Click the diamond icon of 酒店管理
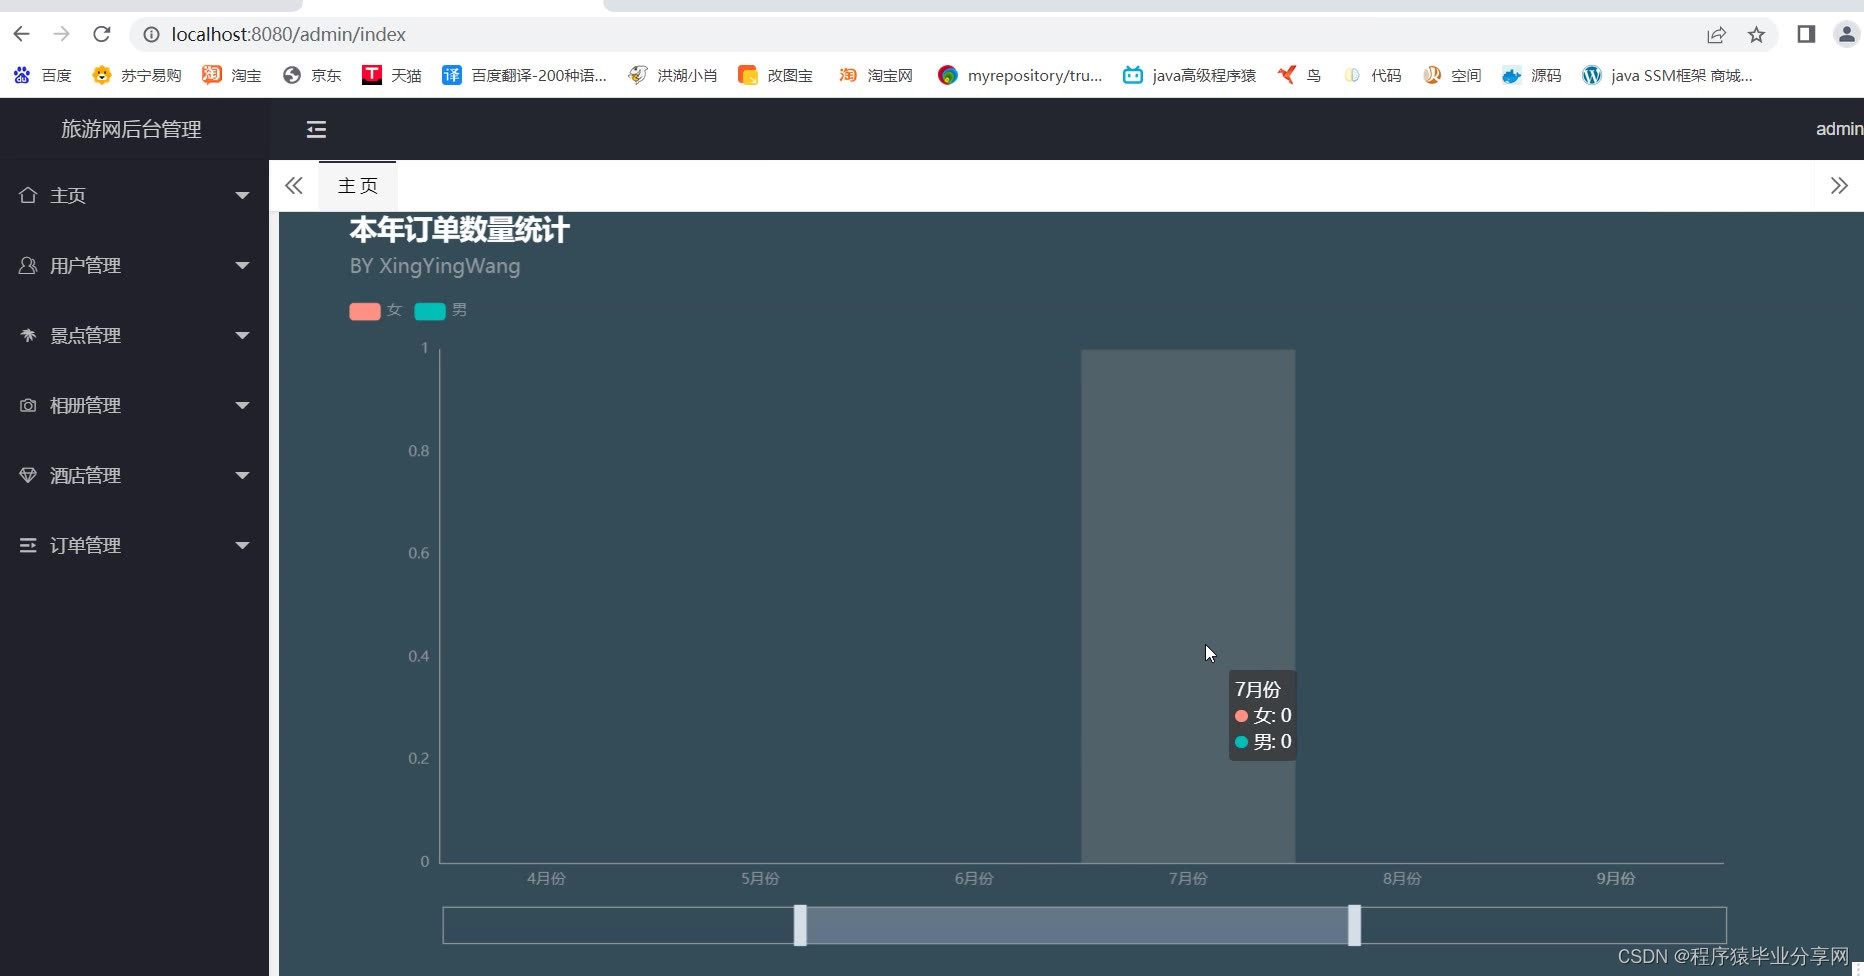Viewport: 1864px width, 976px height. 28,475
